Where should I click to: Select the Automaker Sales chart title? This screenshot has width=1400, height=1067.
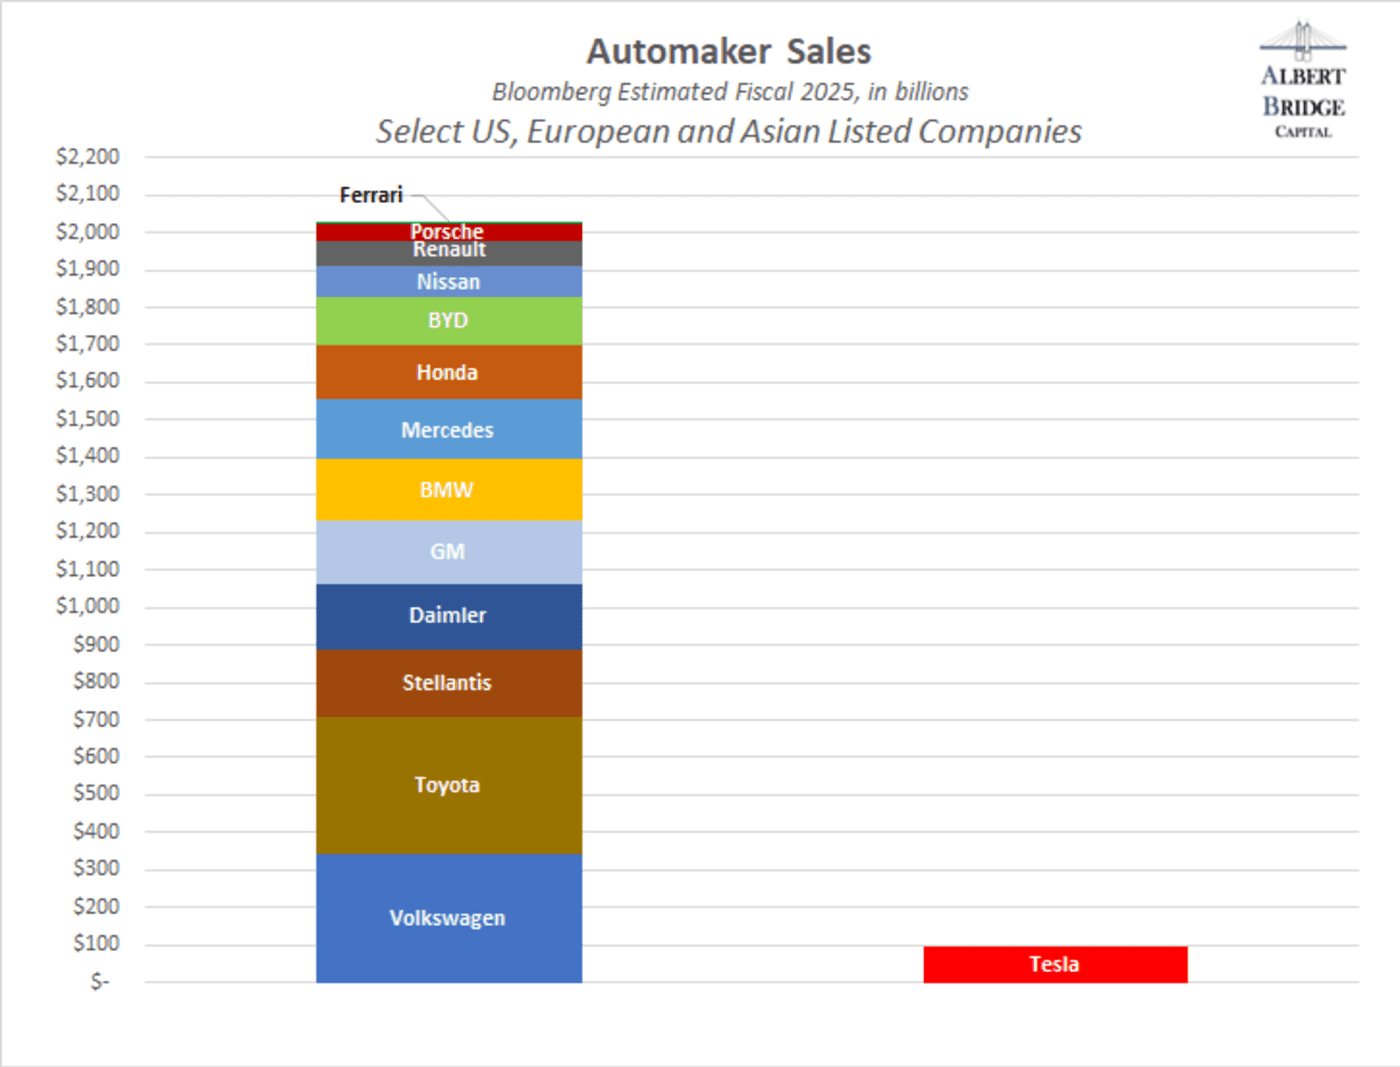click(728, 51)
